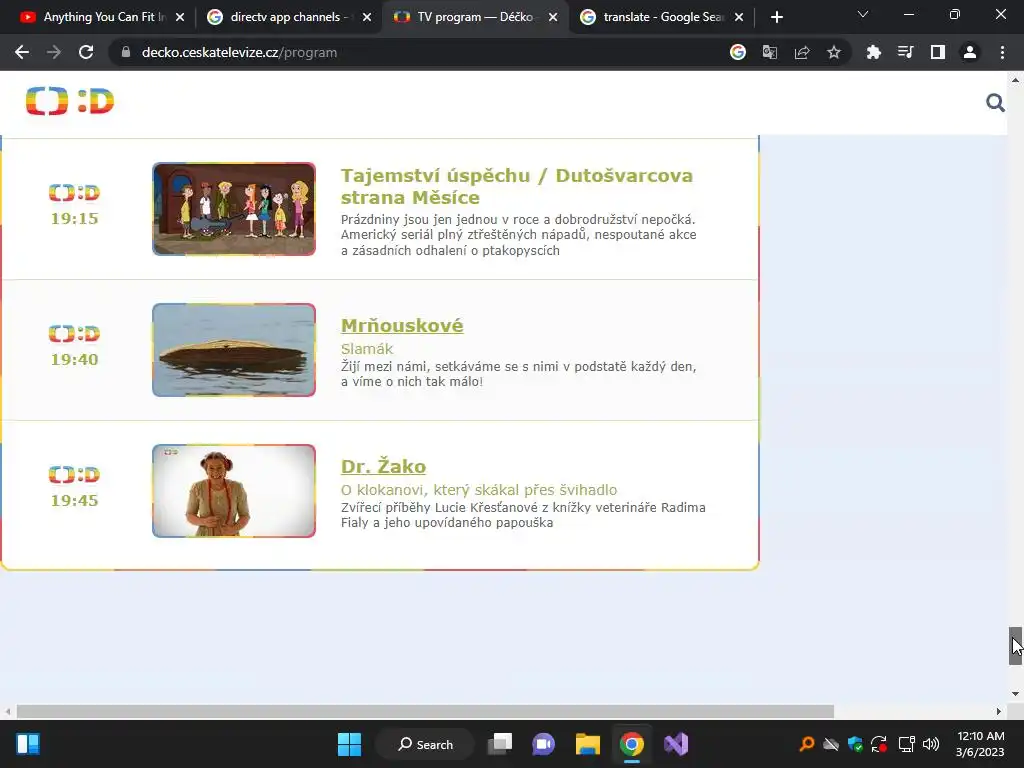1024x768 pixels.
Task: Open the Windows Start menu
Action: (x=349, y=744)
